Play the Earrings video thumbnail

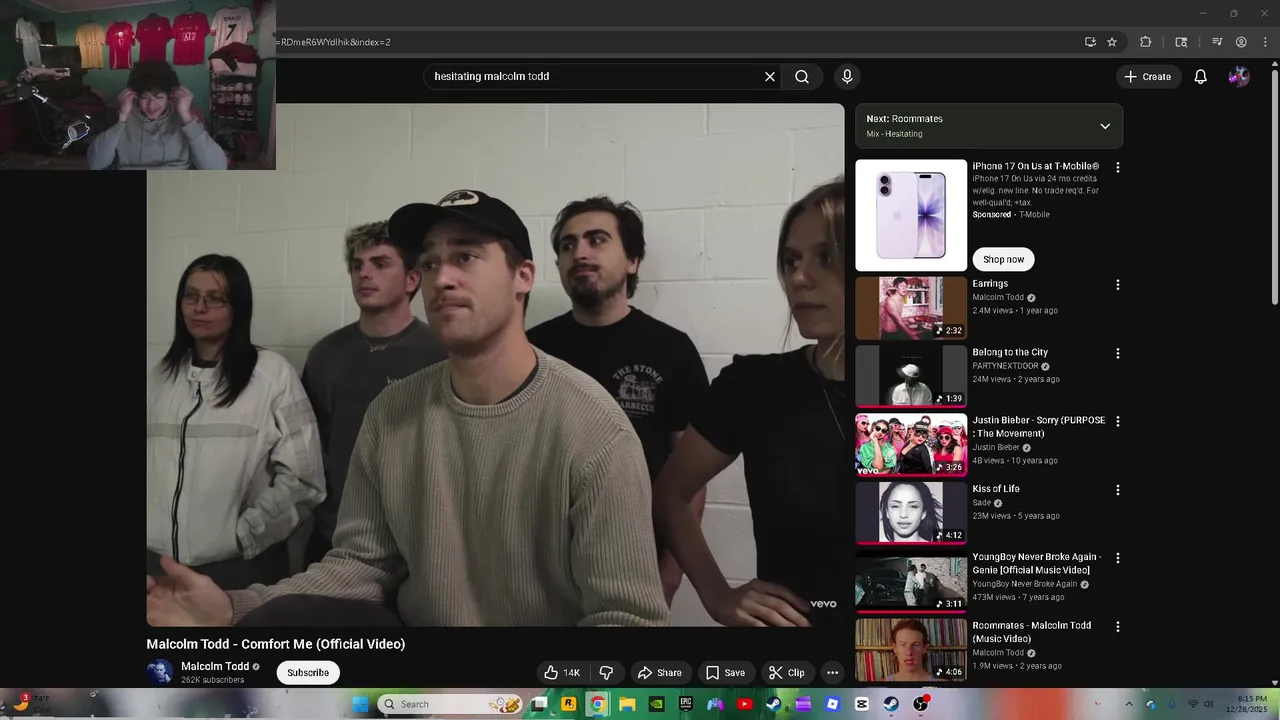(911, 308)
